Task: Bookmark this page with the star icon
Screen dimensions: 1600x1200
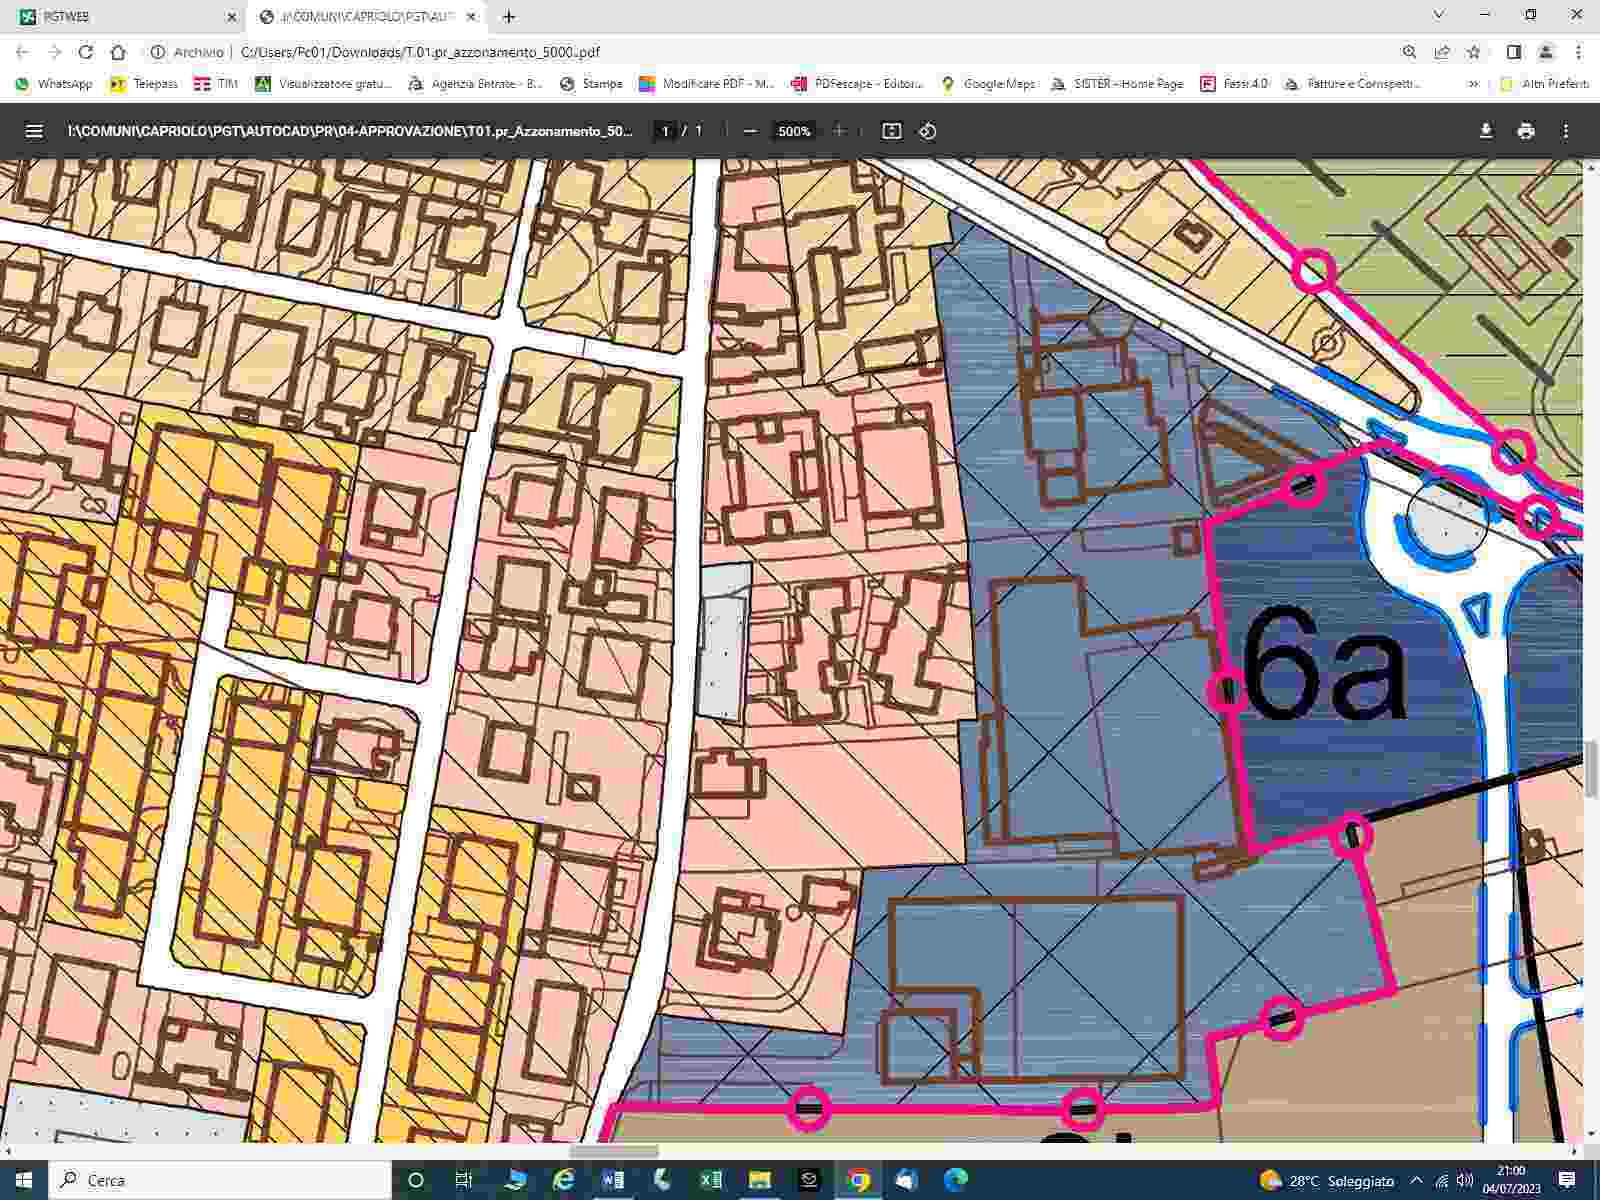Action: (1473, 52)
